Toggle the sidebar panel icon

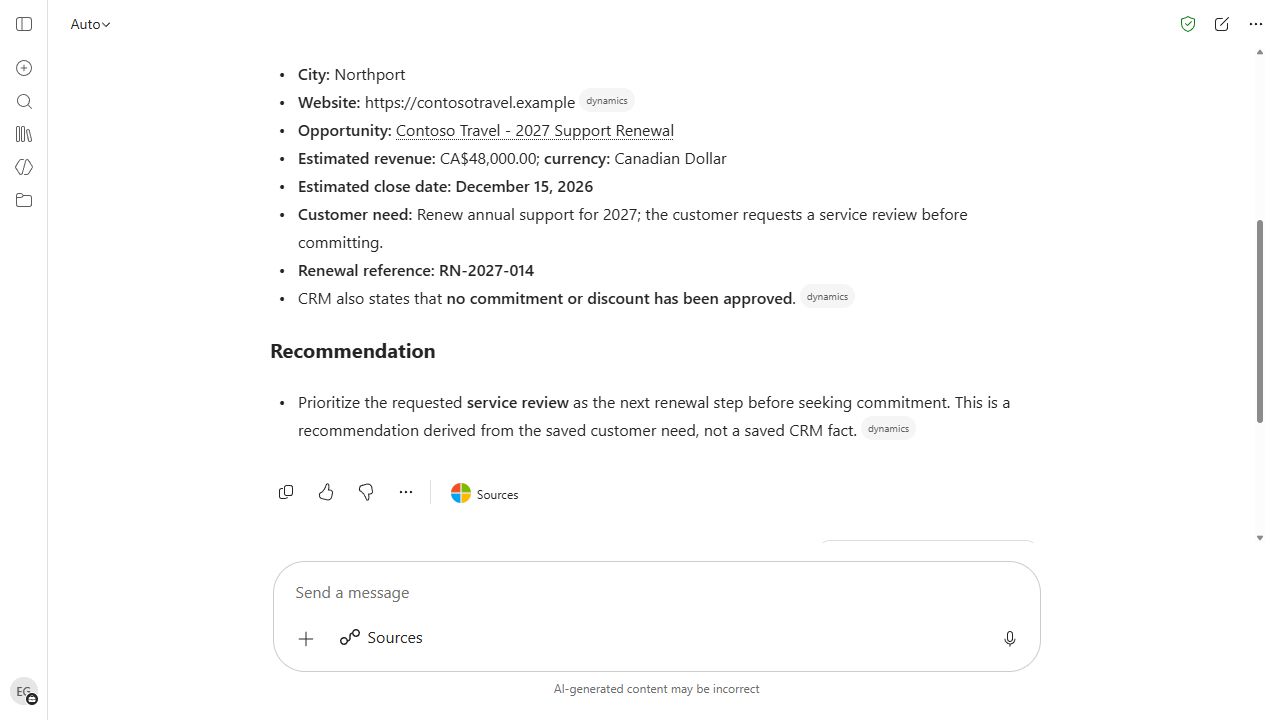point(24,24)
